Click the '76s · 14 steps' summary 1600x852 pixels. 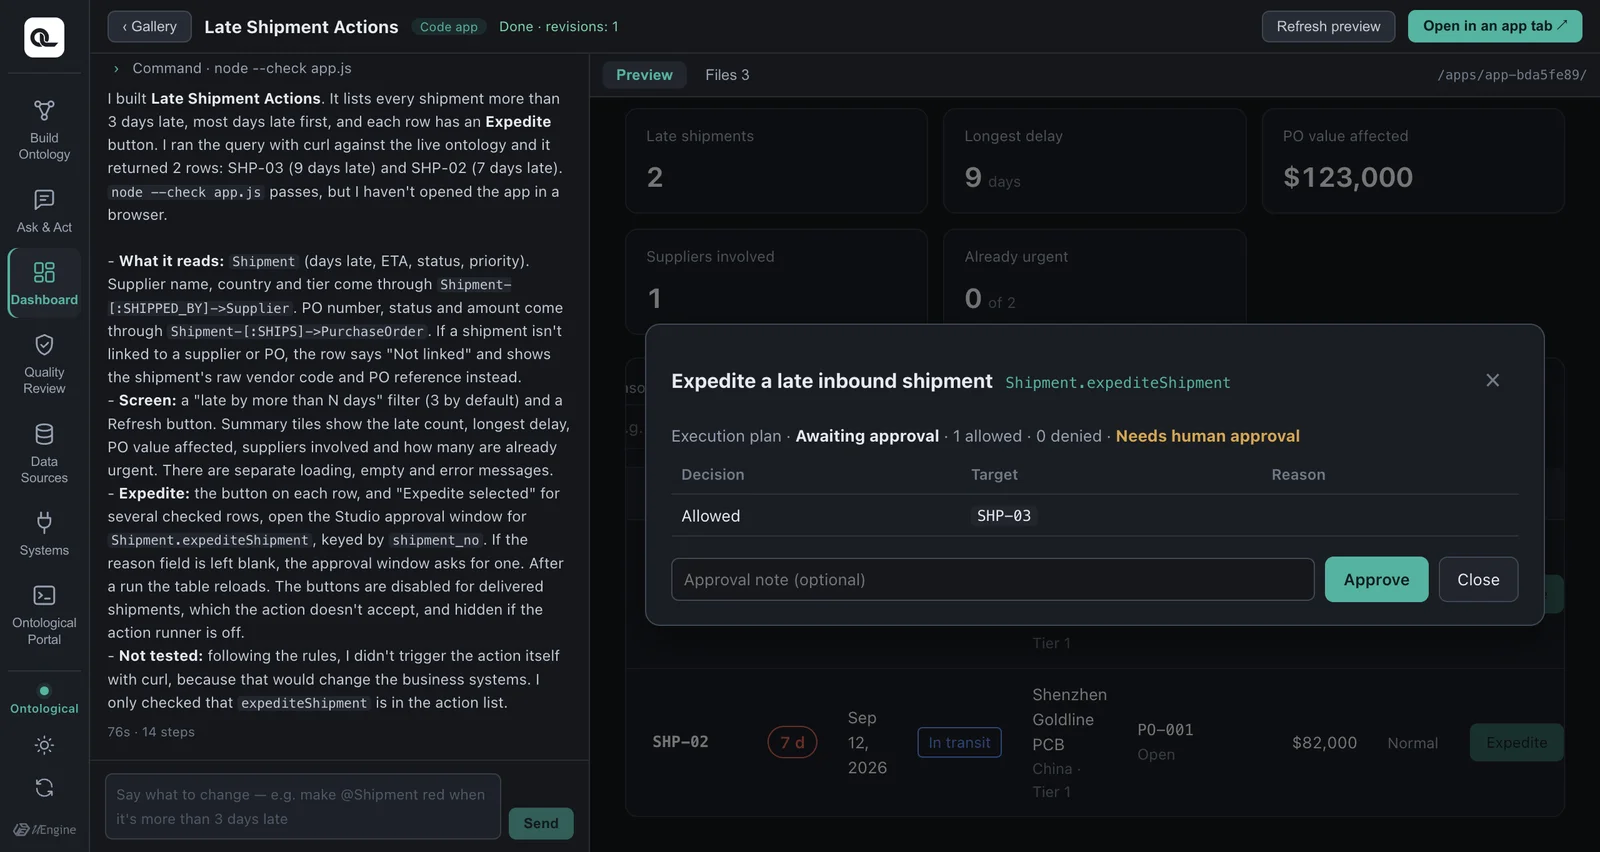pyautogui.click(x=151, y=732)
